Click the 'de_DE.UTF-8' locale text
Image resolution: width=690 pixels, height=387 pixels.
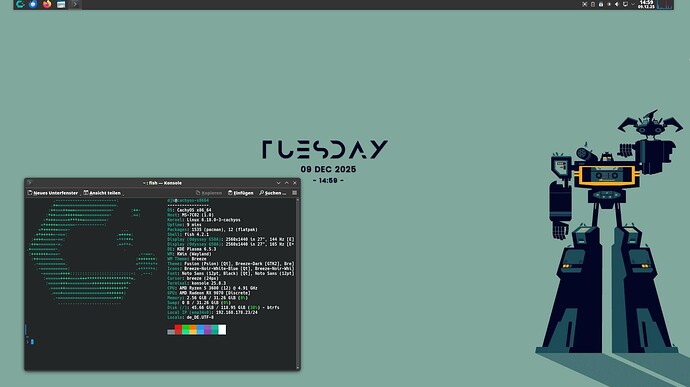[x=200, y=317]
